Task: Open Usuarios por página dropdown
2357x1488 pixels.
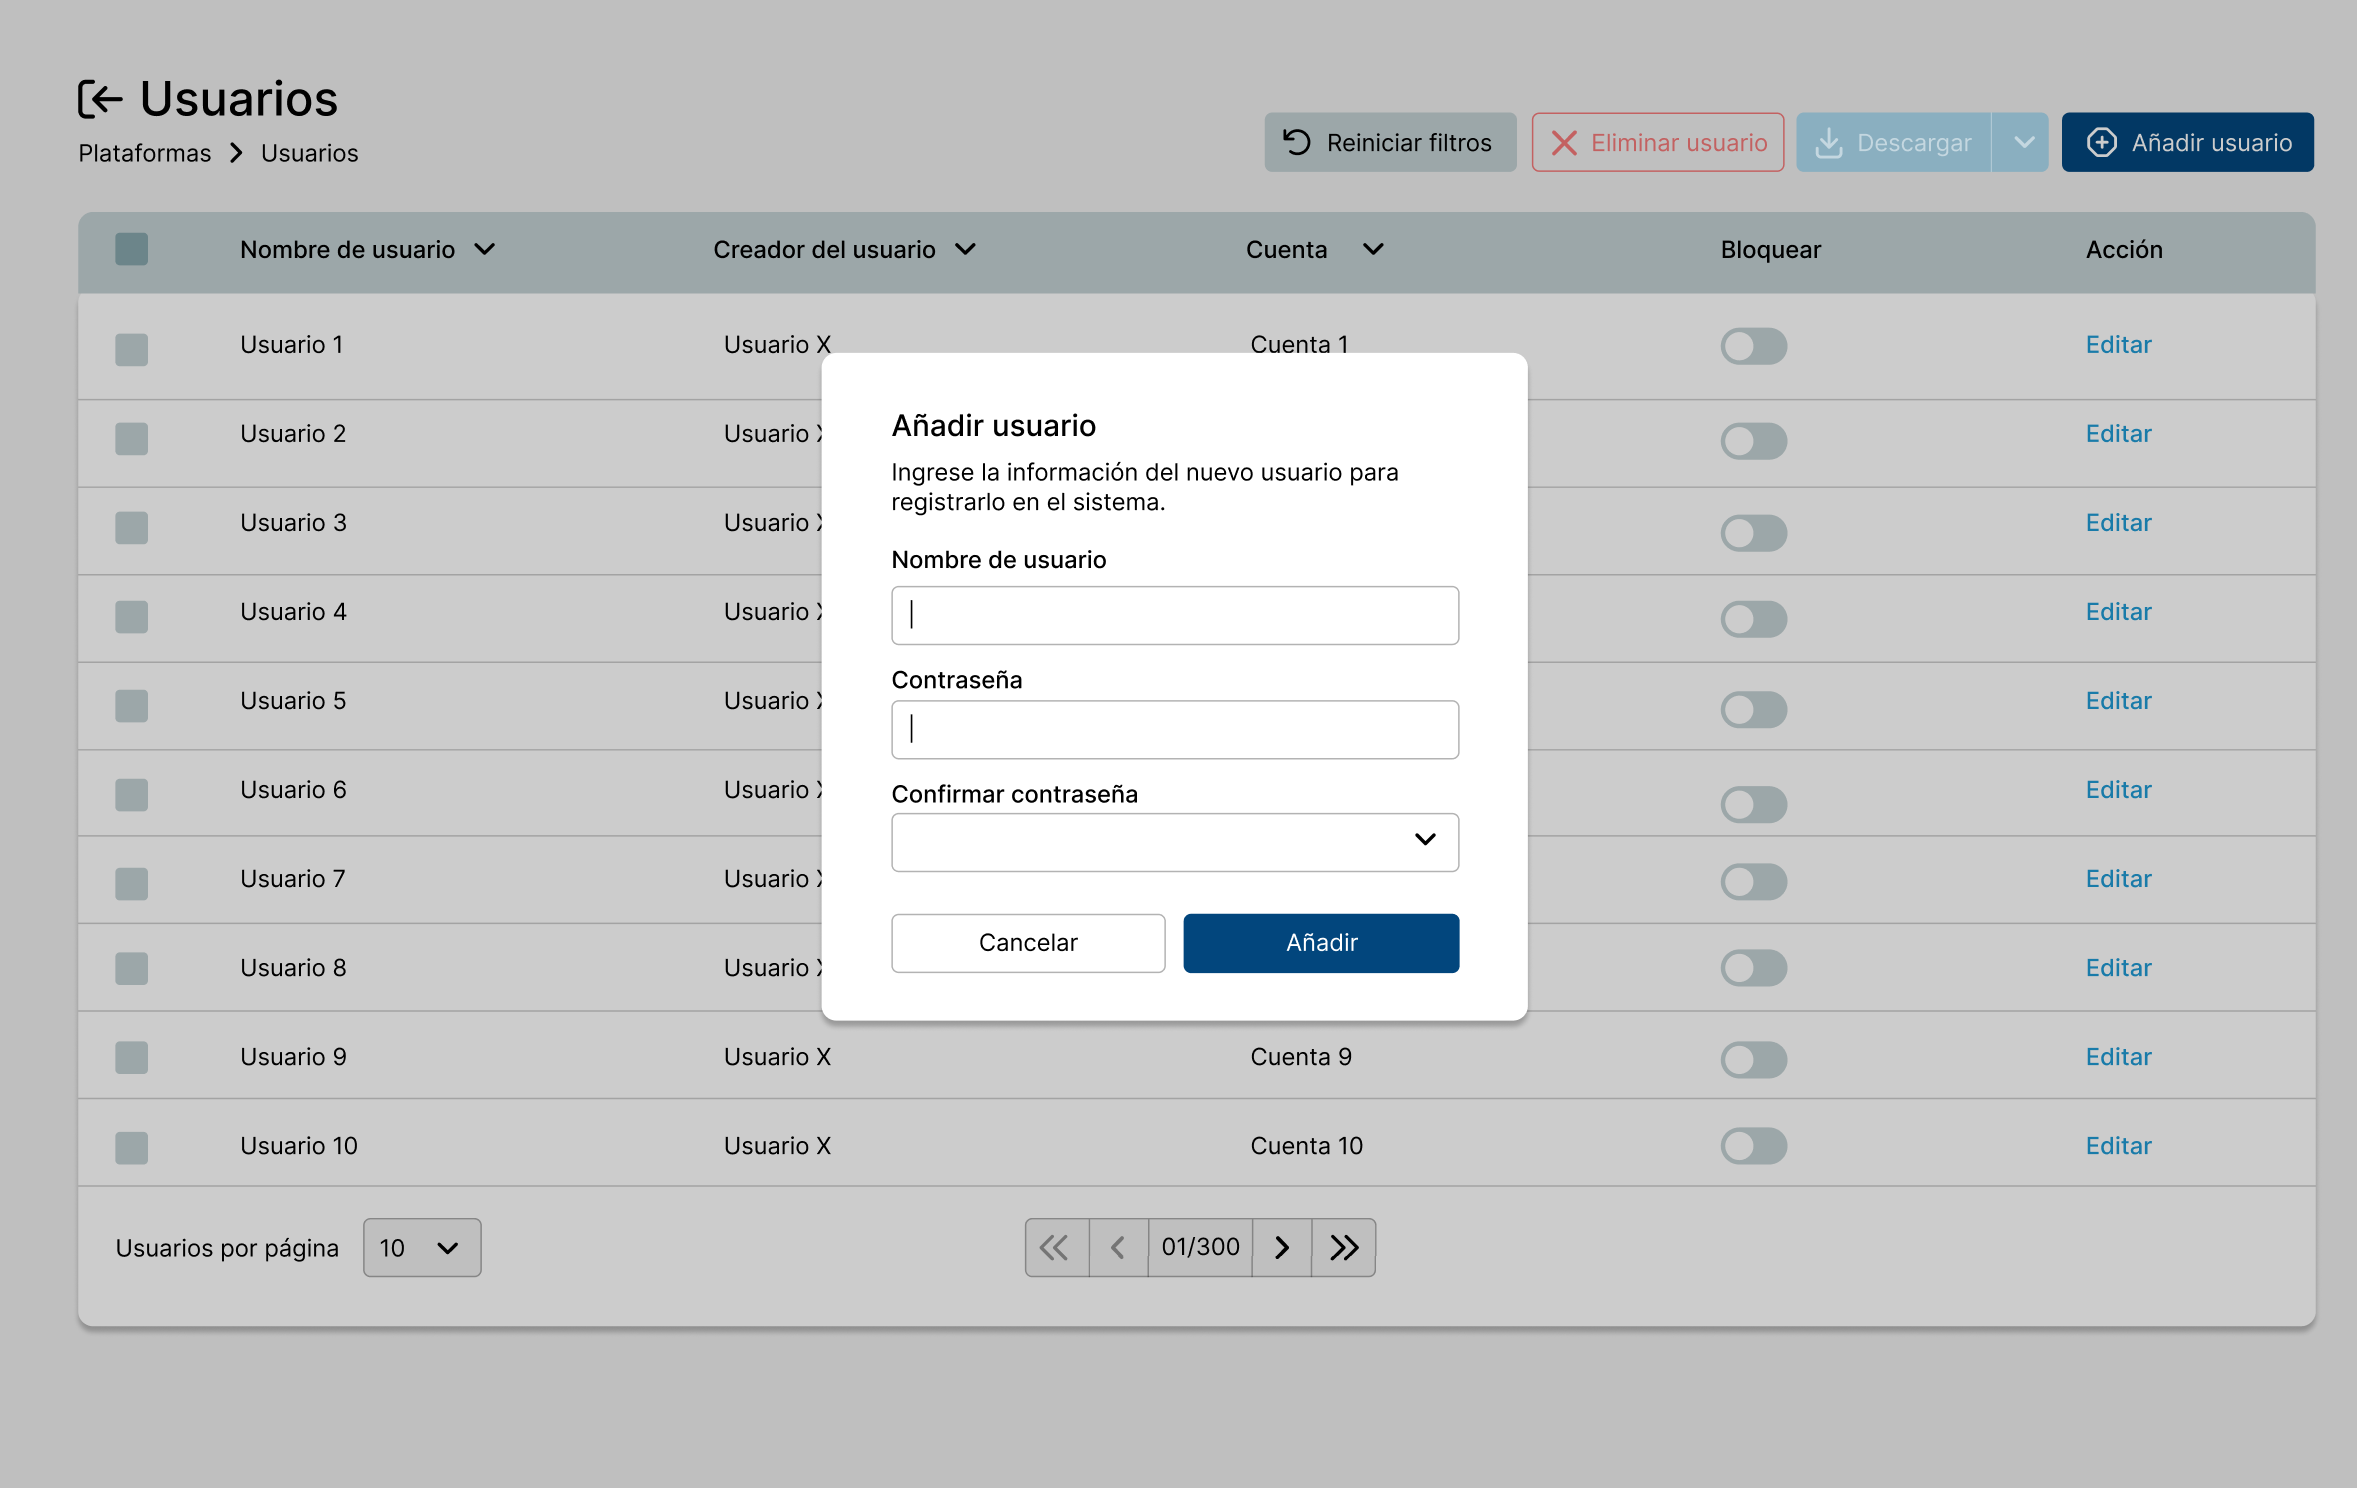Action: pos(421,1247)
